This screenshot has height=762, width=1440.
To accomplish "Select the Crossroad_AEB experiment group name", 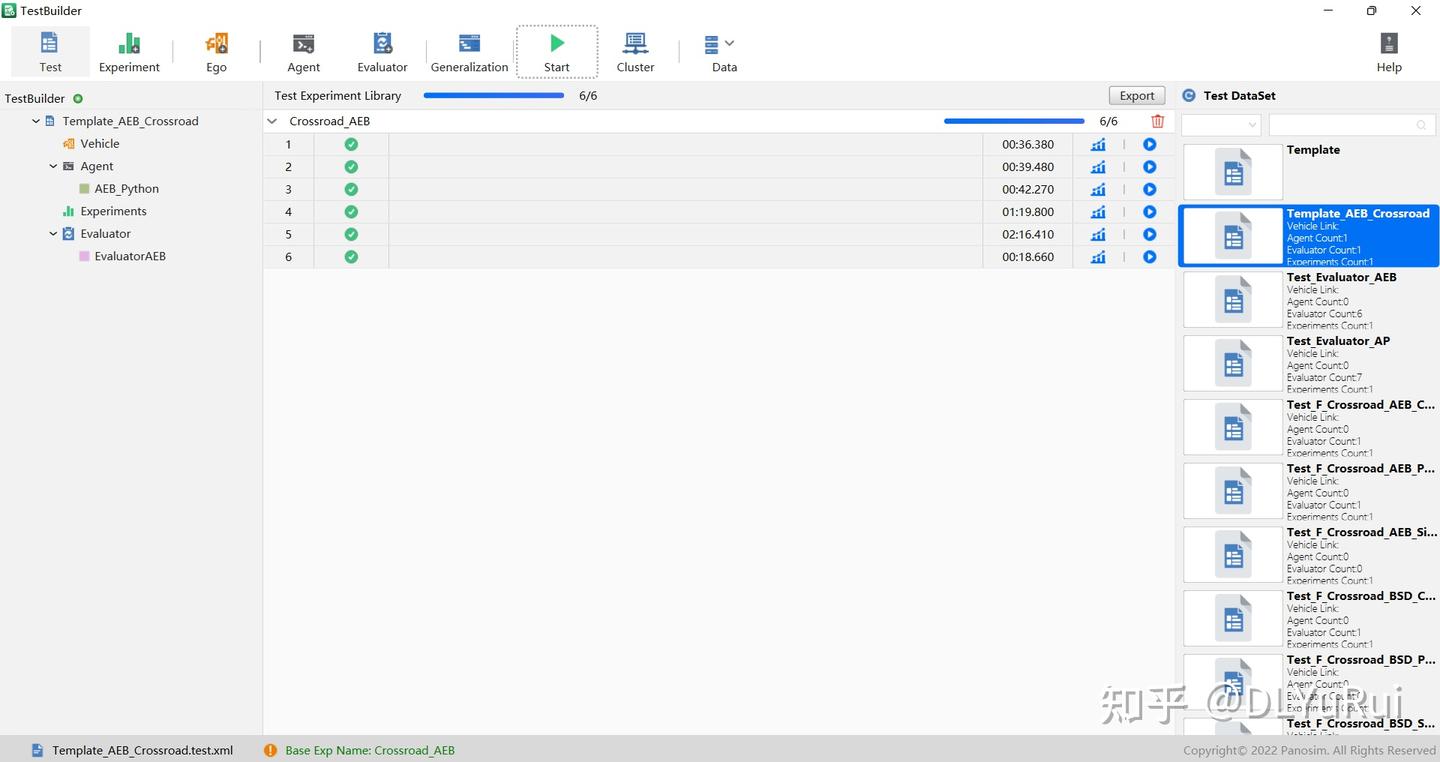I will pyautogui.click(x=330, y=121).
